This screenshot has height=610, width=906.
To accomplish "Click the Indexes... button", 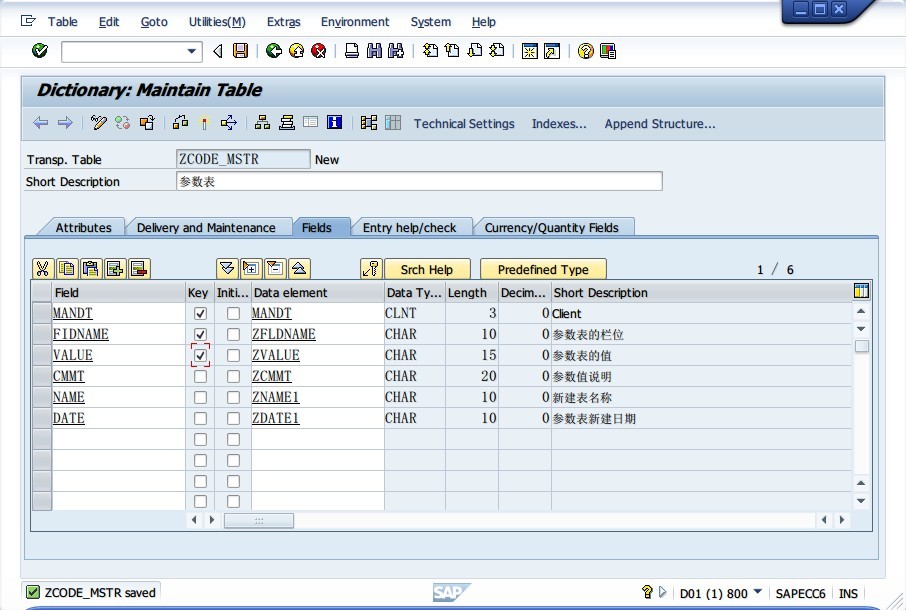I will (x=559, y=124).
